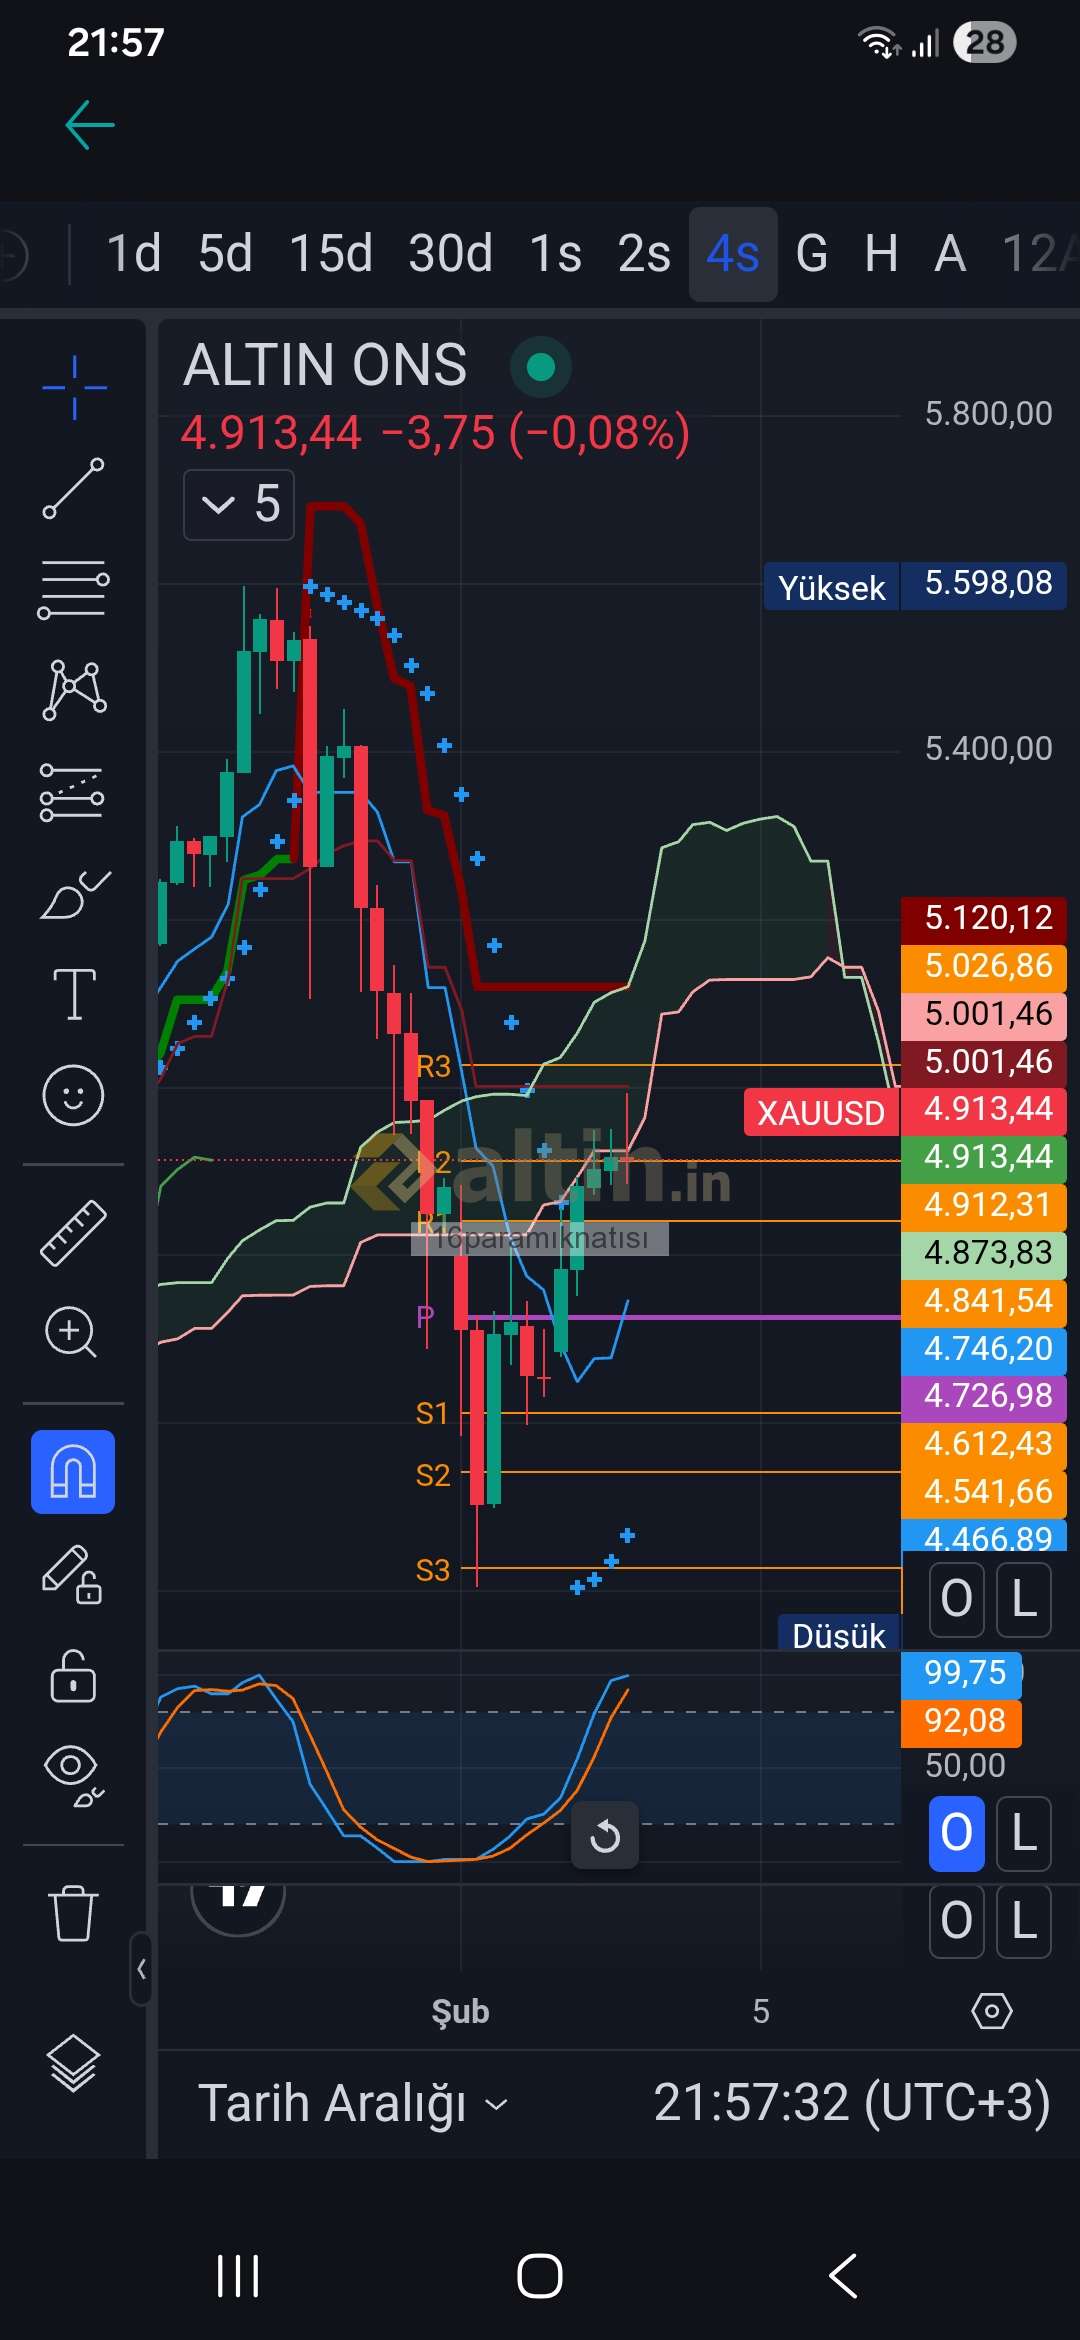1080x2340 pixels.
Task: Choose the text annotation tool
Action: coord(74,994)
